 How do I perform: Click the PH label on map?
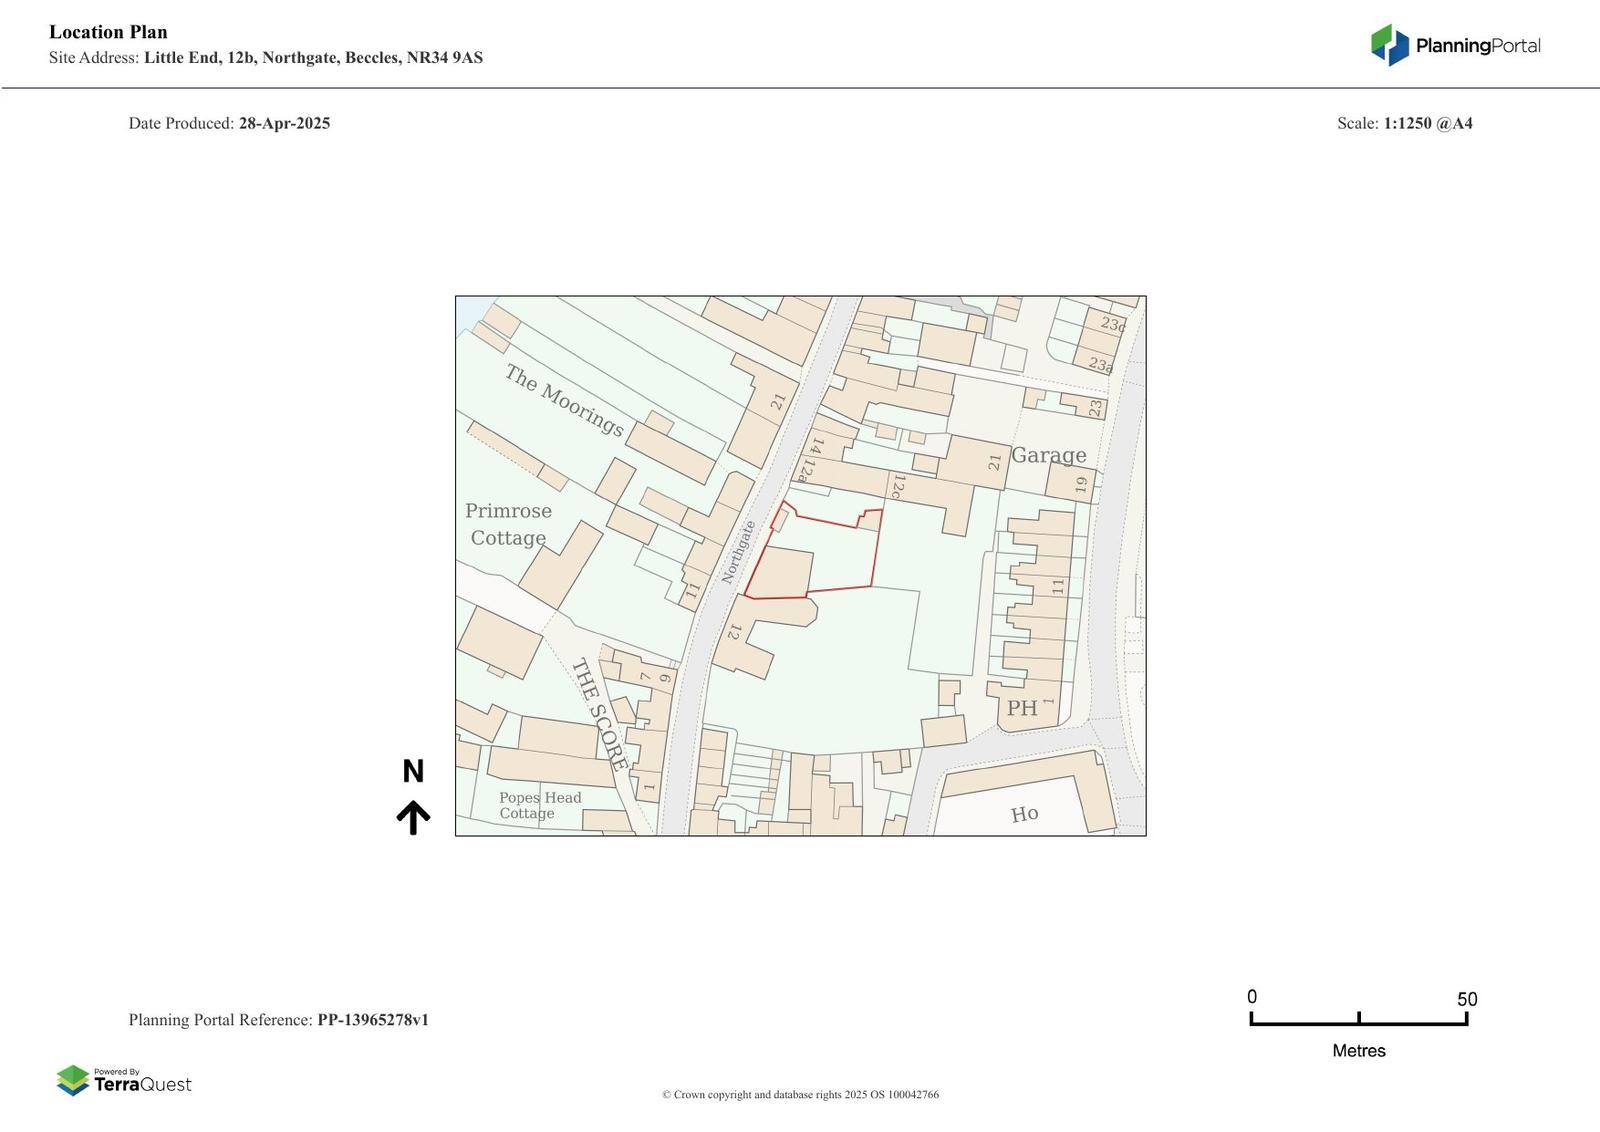pos(1021,708)
